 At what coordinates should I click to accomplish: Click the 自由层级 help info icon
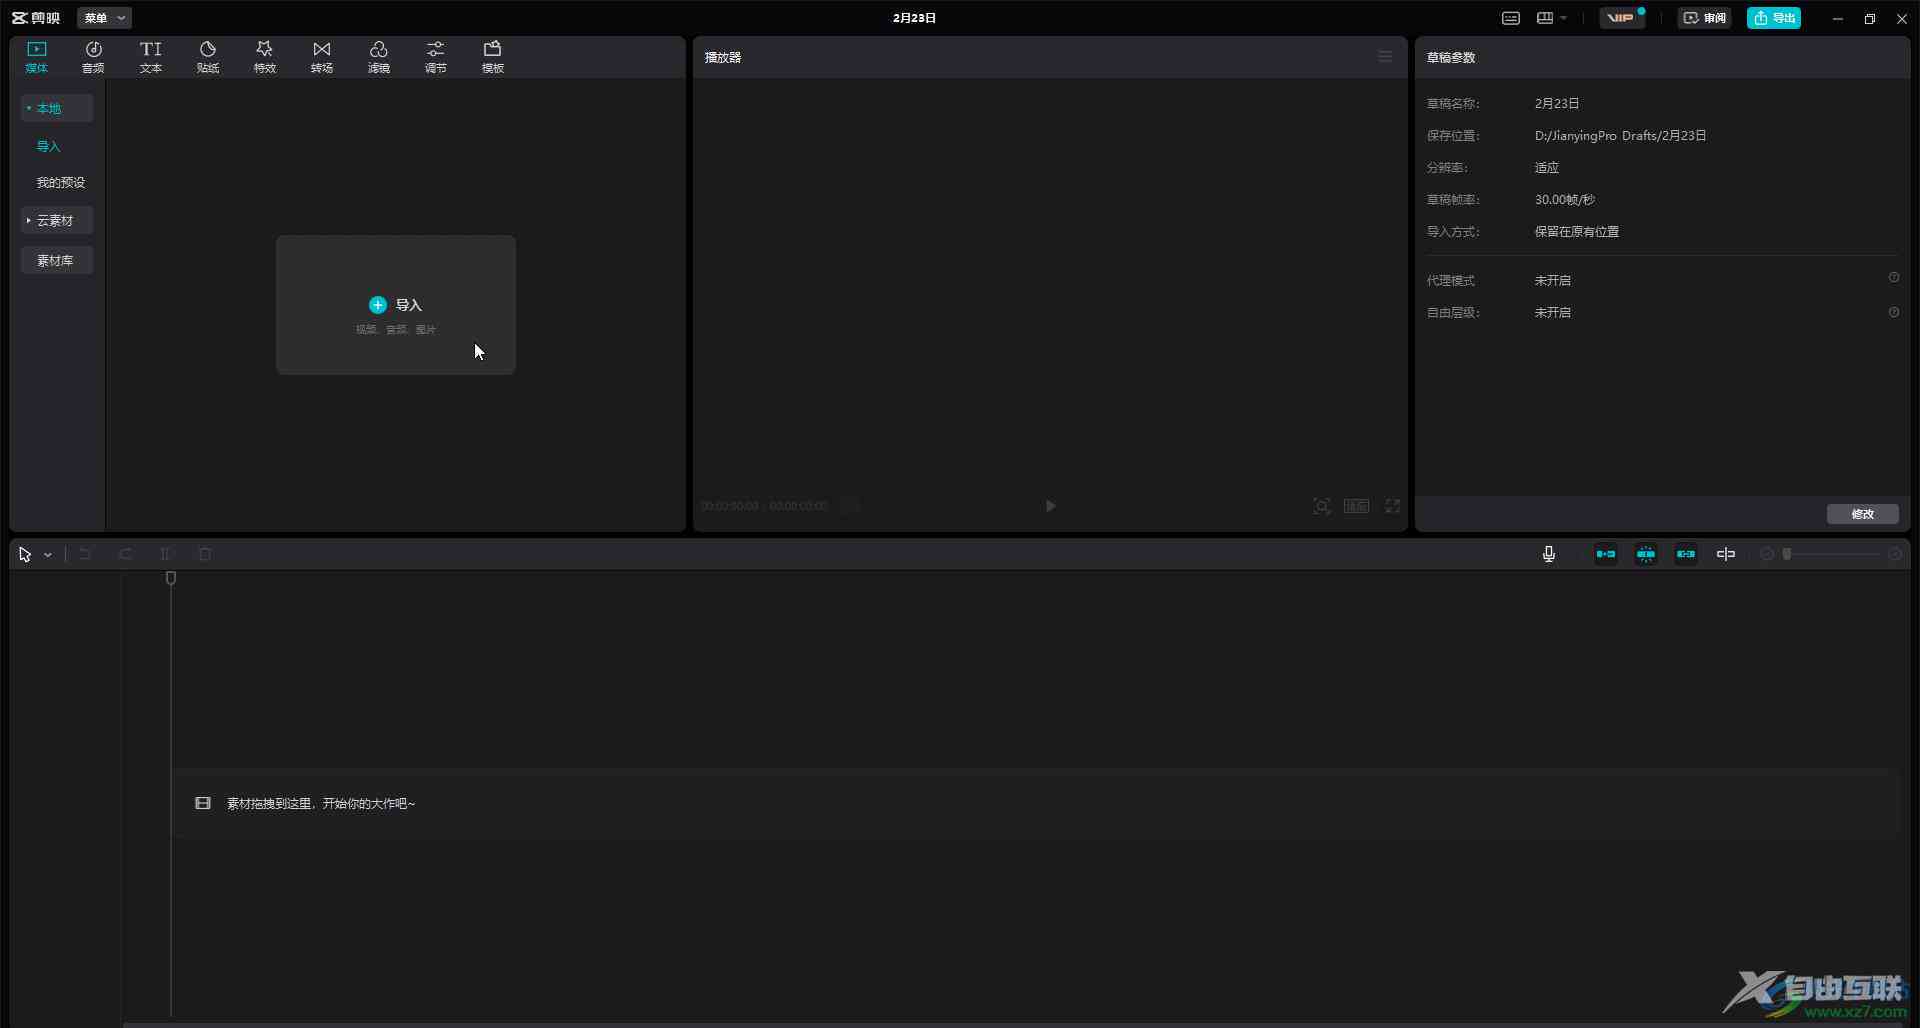coord(1894,312)
